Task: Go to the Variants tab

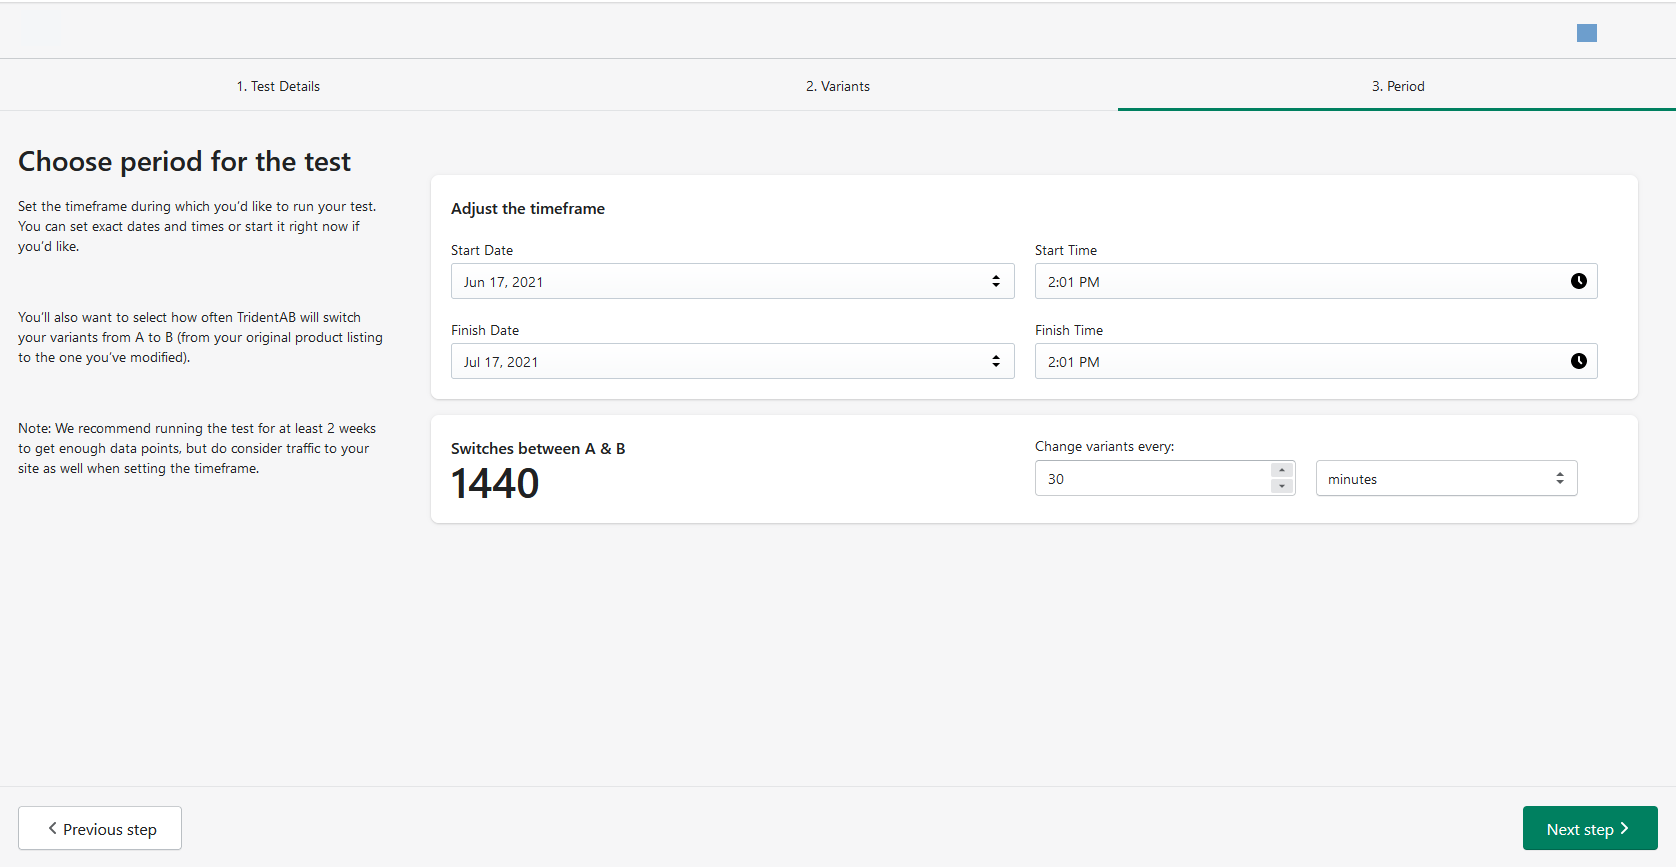Action: click(838, 86)
